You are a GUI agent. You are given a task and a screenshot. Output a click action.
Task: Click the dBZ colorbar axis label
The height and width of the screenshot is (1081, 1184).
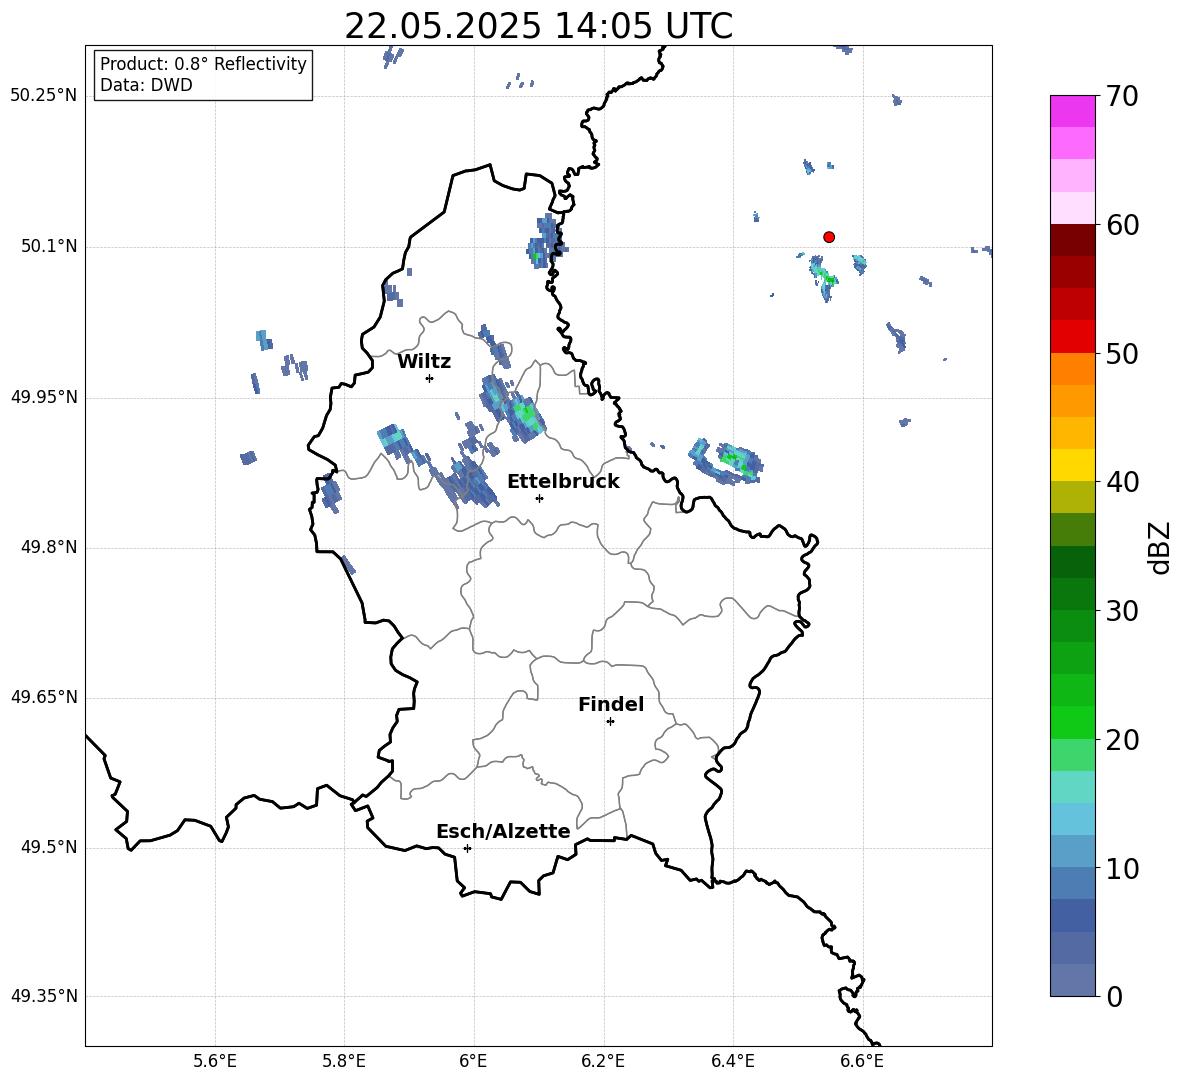[1161, 547]
